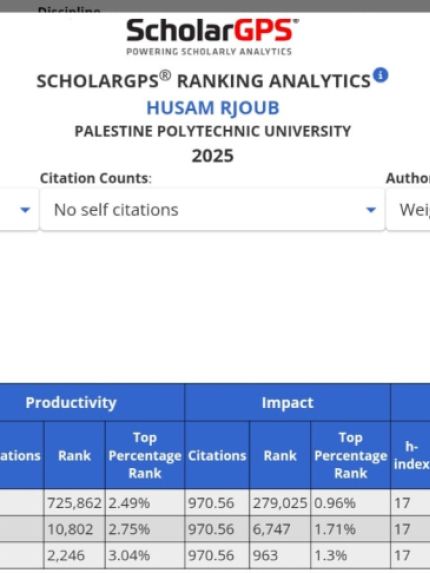Select the 725,862 rank cell
This screenshot has width=430, height=573.
[x=75, y=503]
